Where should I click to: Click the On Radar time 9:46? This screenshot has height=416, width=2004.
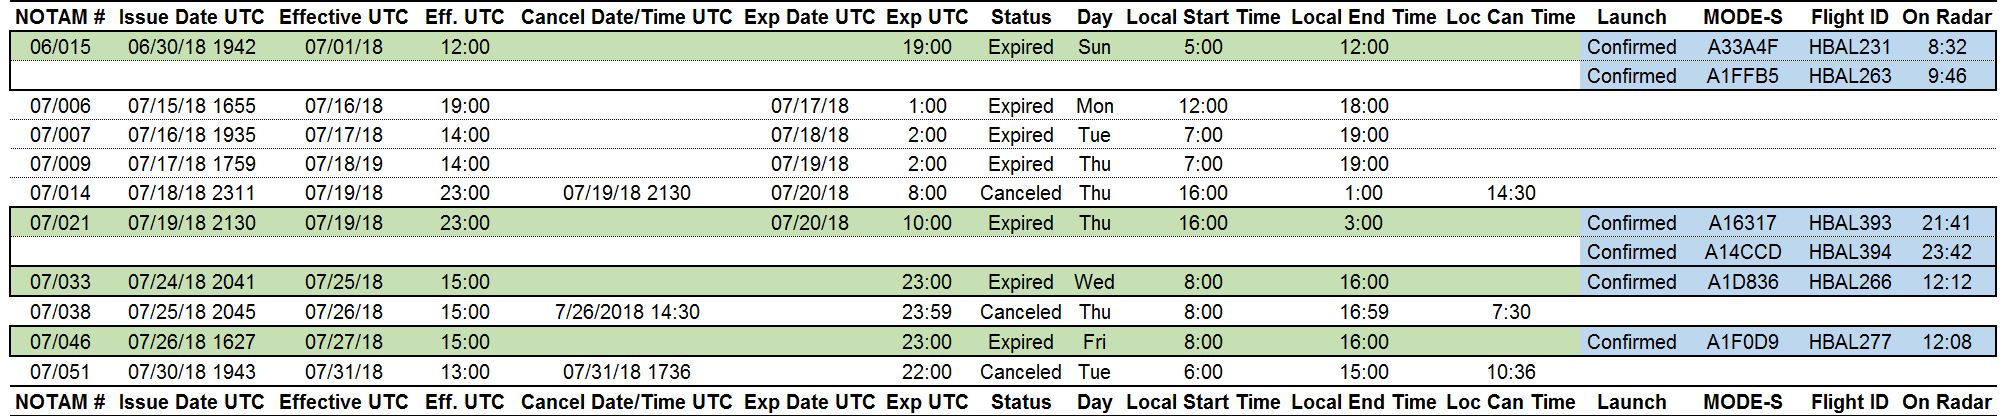pyautogui.click(x=1946, y=76)
